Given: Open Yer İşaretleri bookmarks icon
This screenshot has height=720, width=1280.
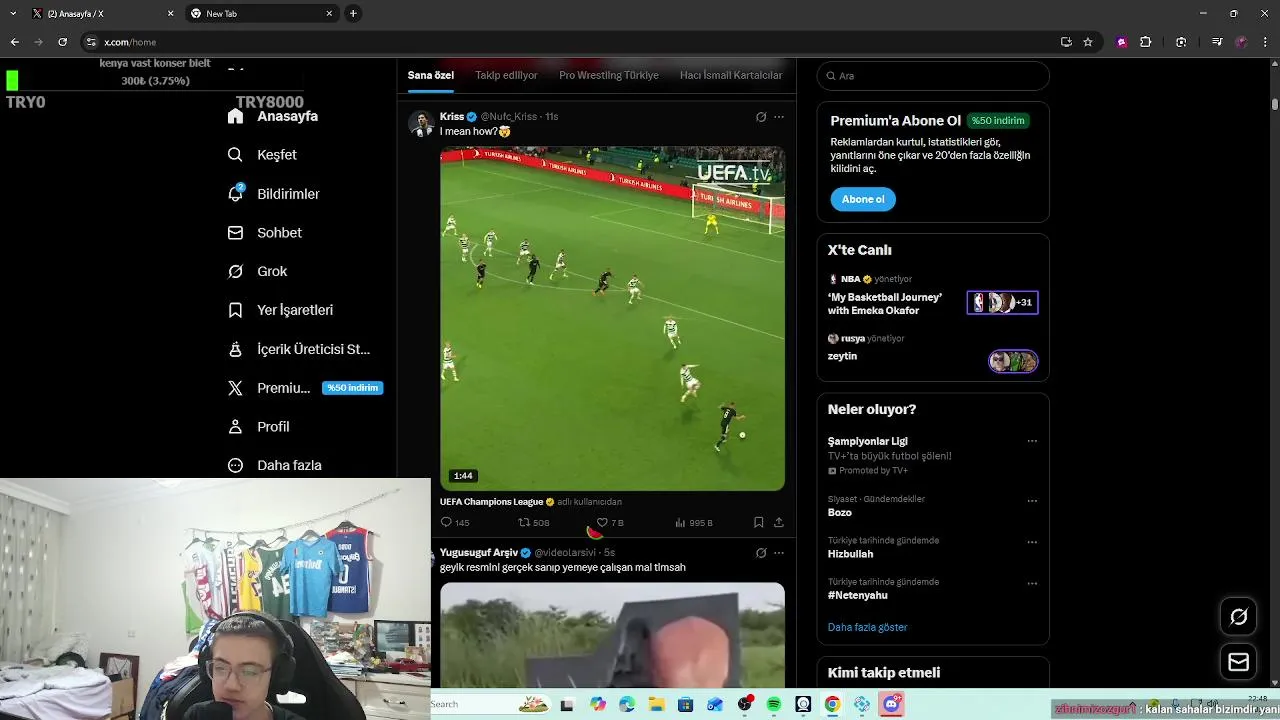Looking at the screenshot, I should [x=235, y=310].
